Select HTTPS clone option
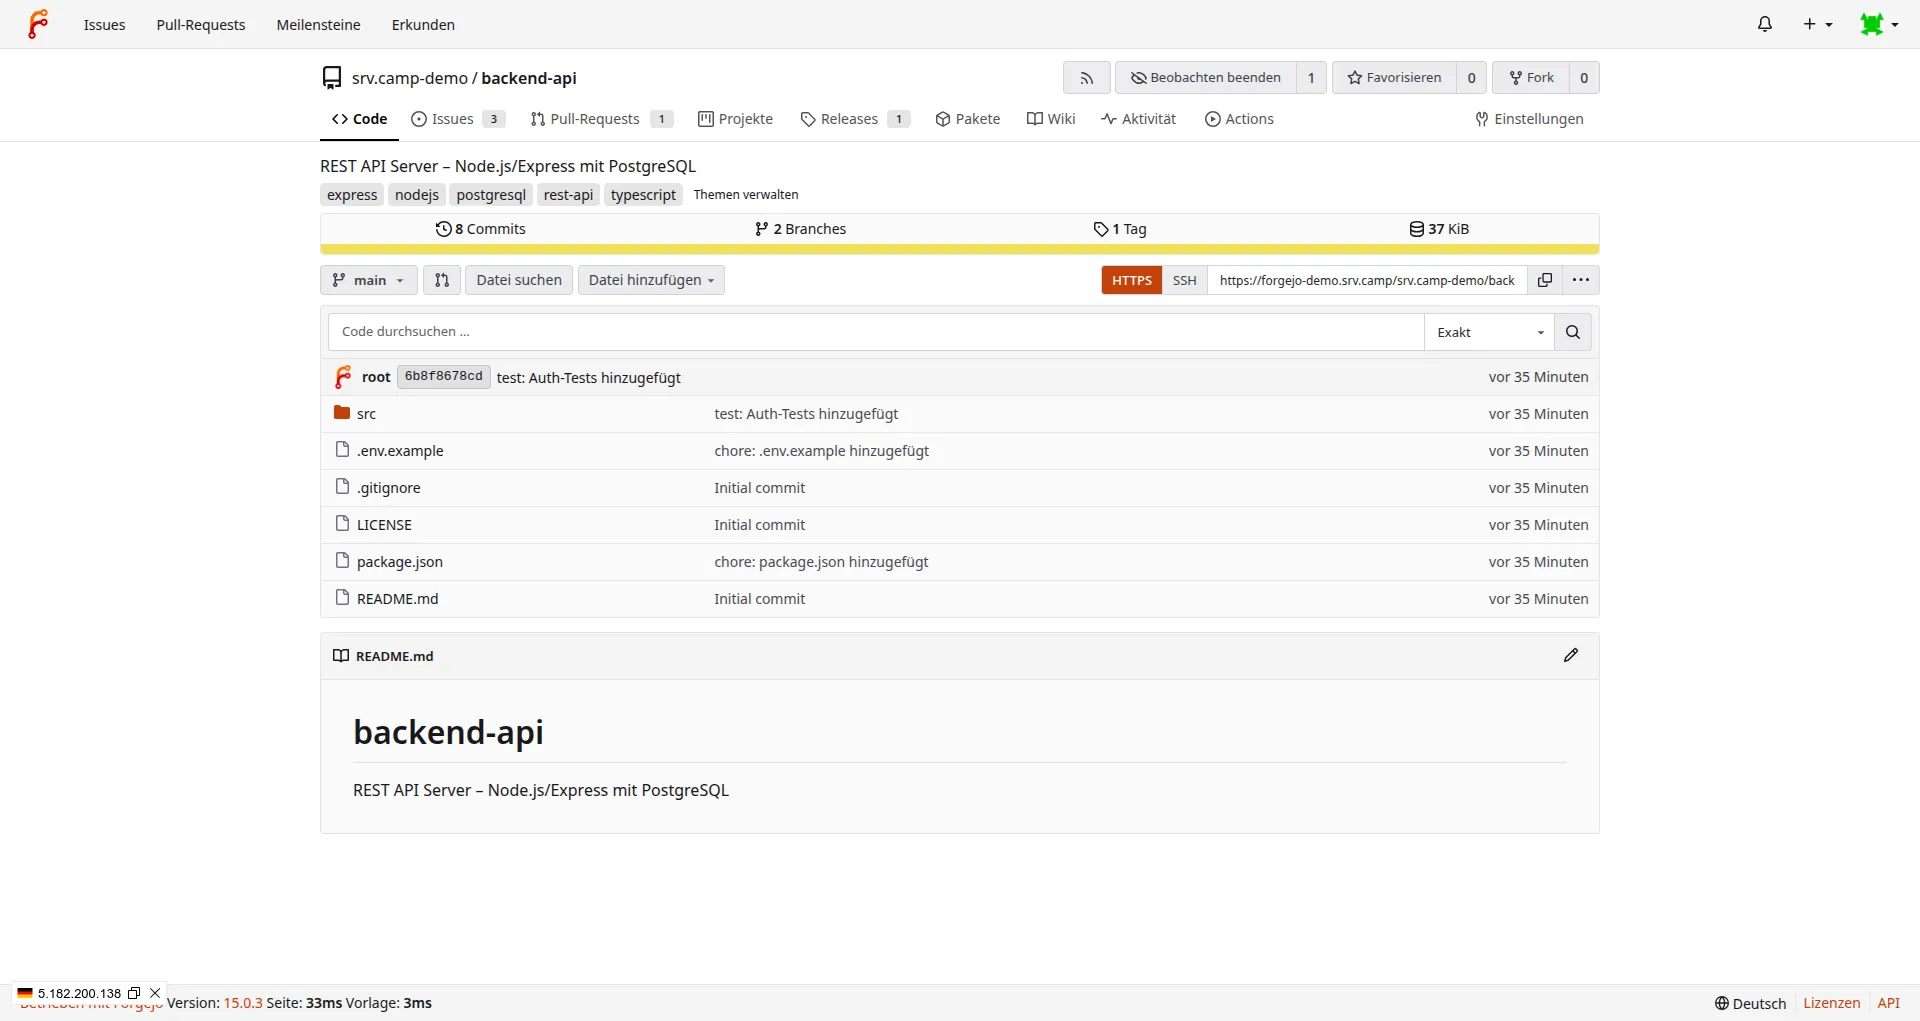This screenshot has width=1920, height=1021. click(1132, 280)
